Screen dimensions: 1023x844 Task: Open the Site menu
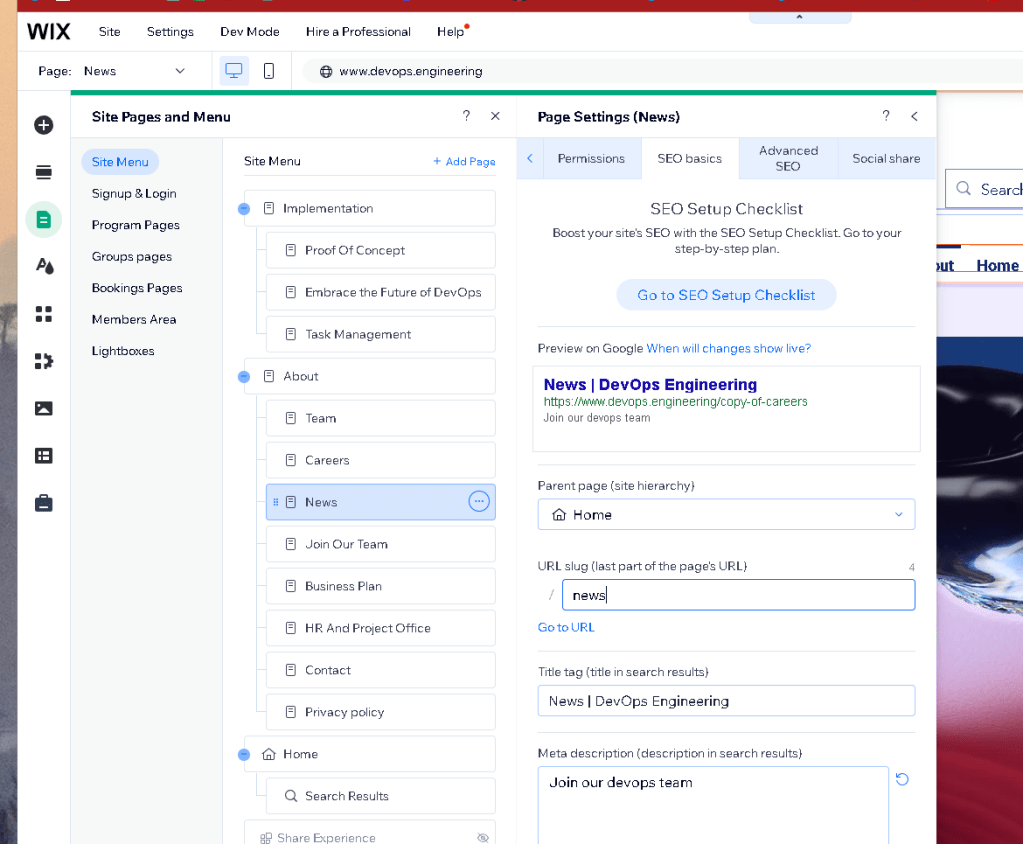coord(110,31)
